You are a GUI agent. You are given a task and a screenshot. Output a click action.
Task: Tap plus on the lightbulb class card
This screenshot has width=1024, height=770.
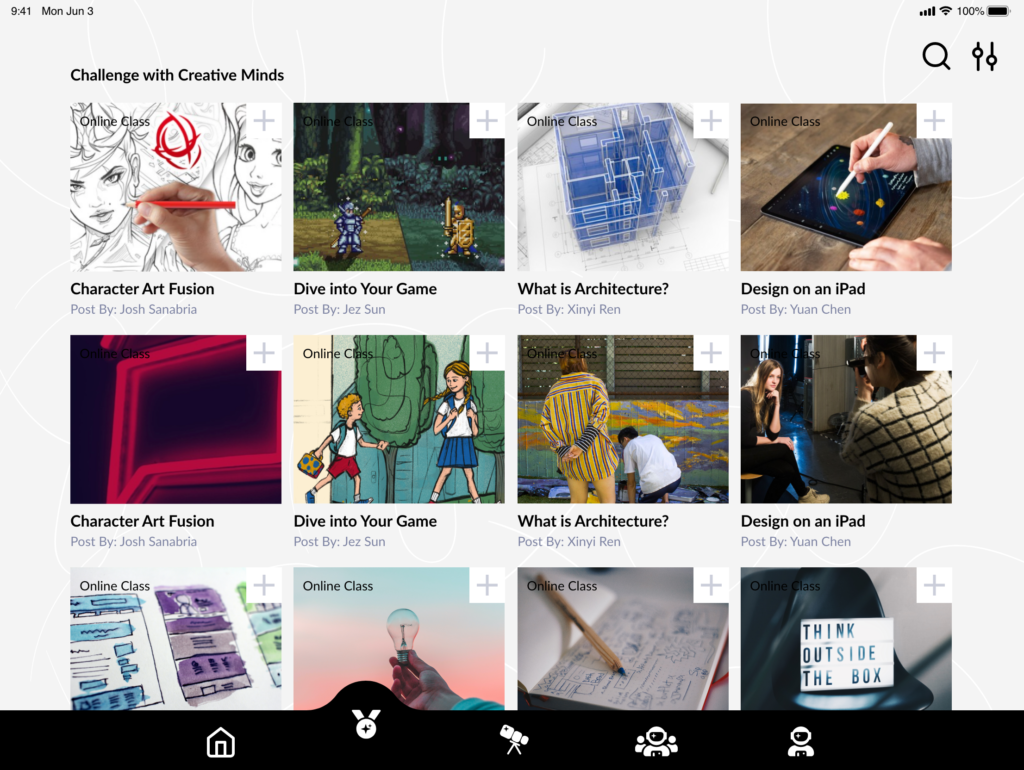point(487,585)
